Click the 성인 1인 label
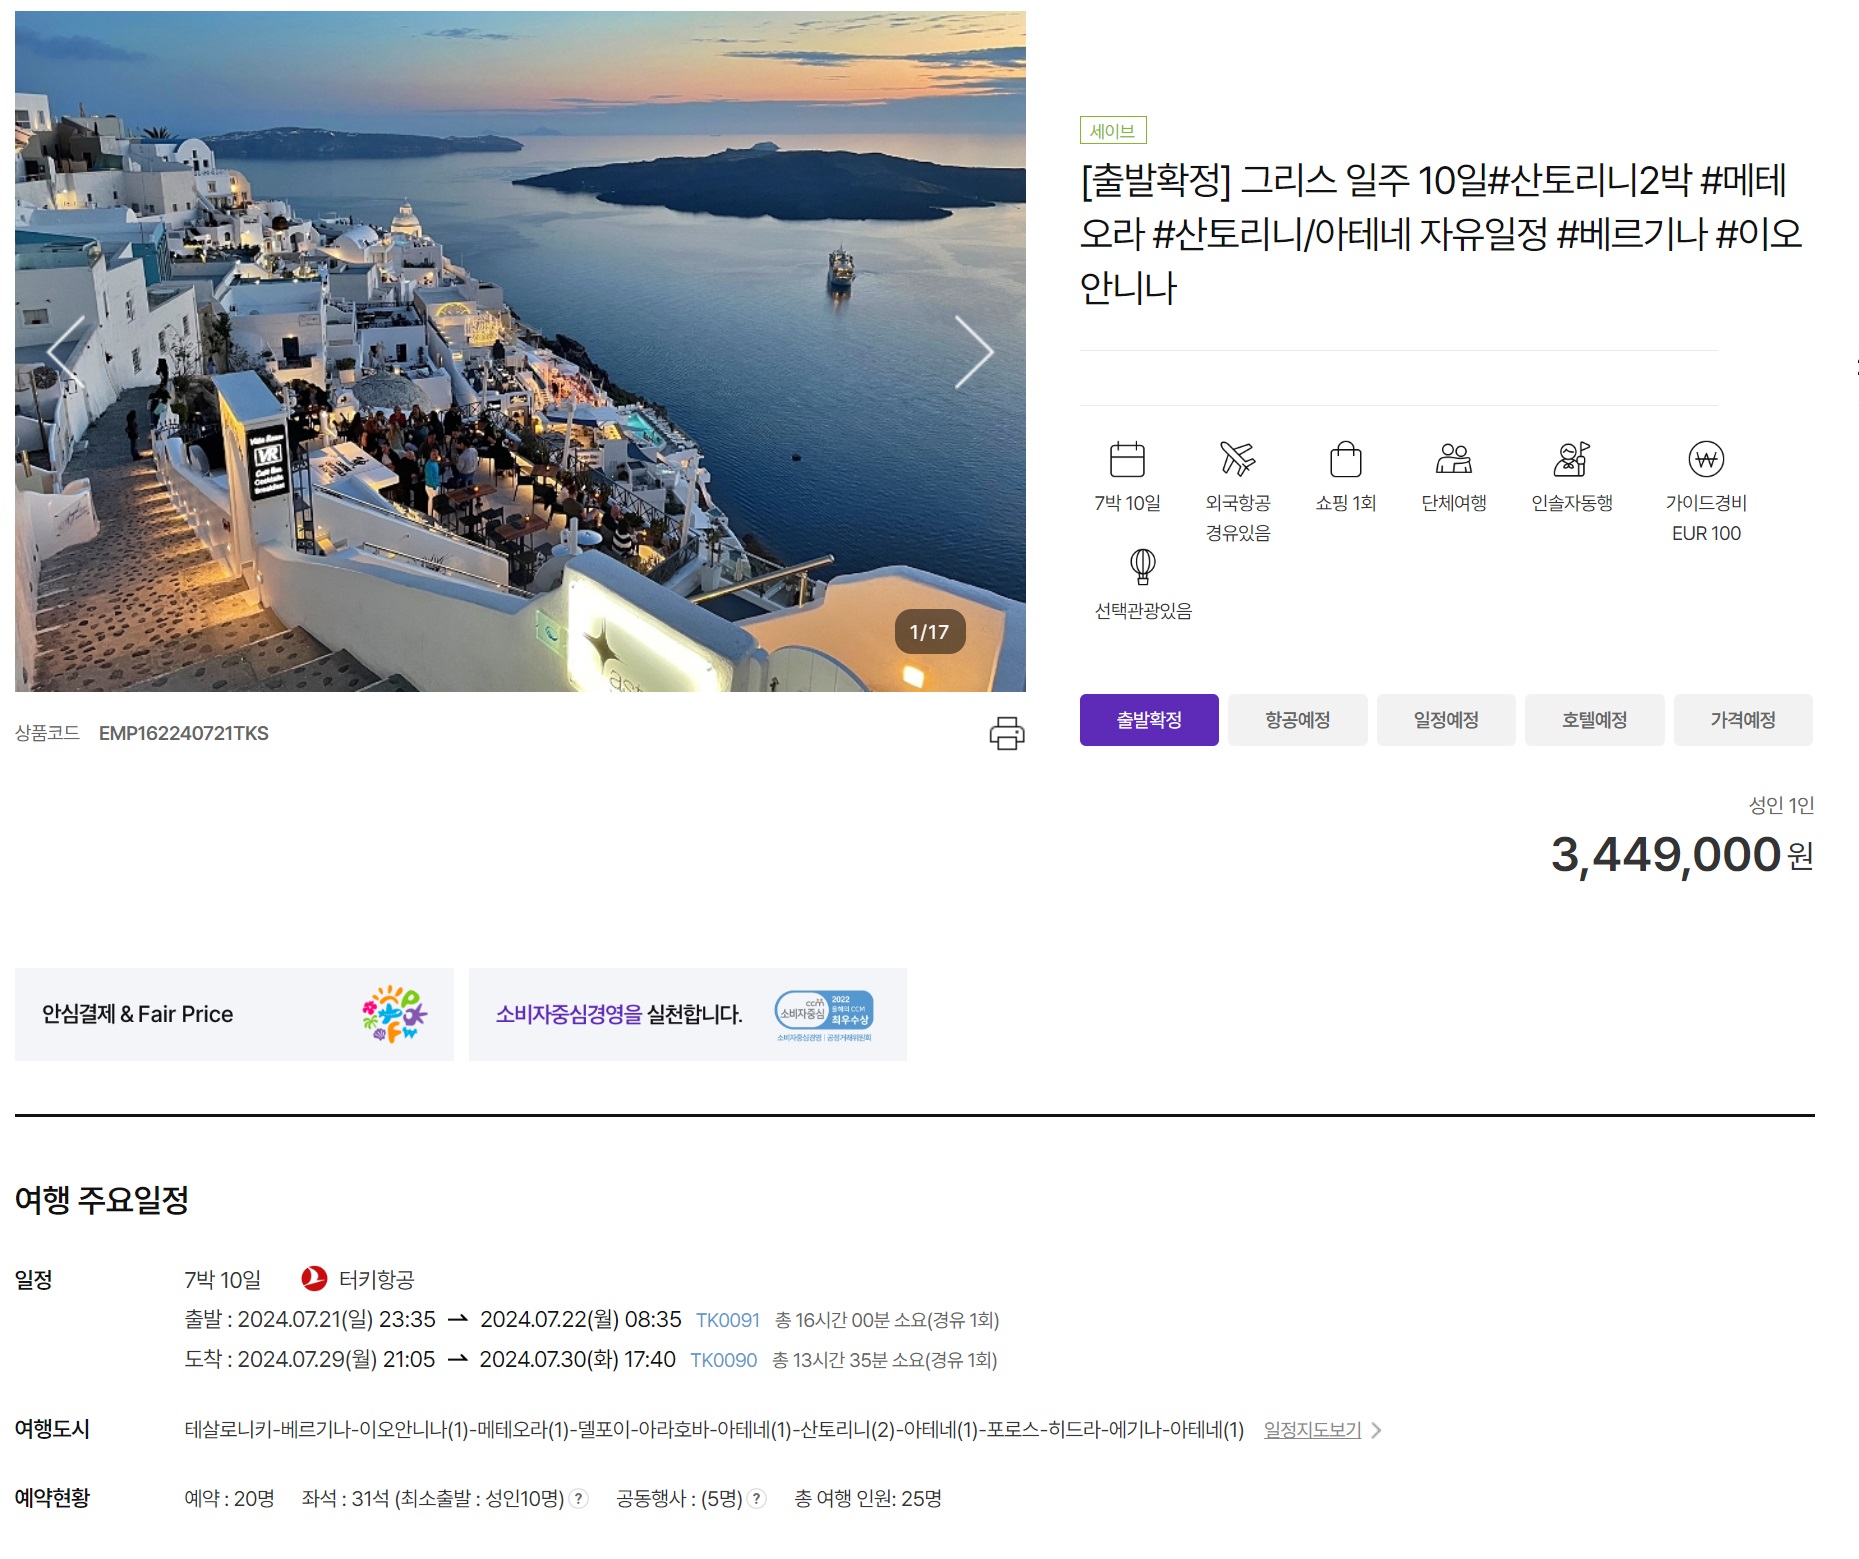The height and width of the screenshot is (1559, 1859). coord(1781,805)
